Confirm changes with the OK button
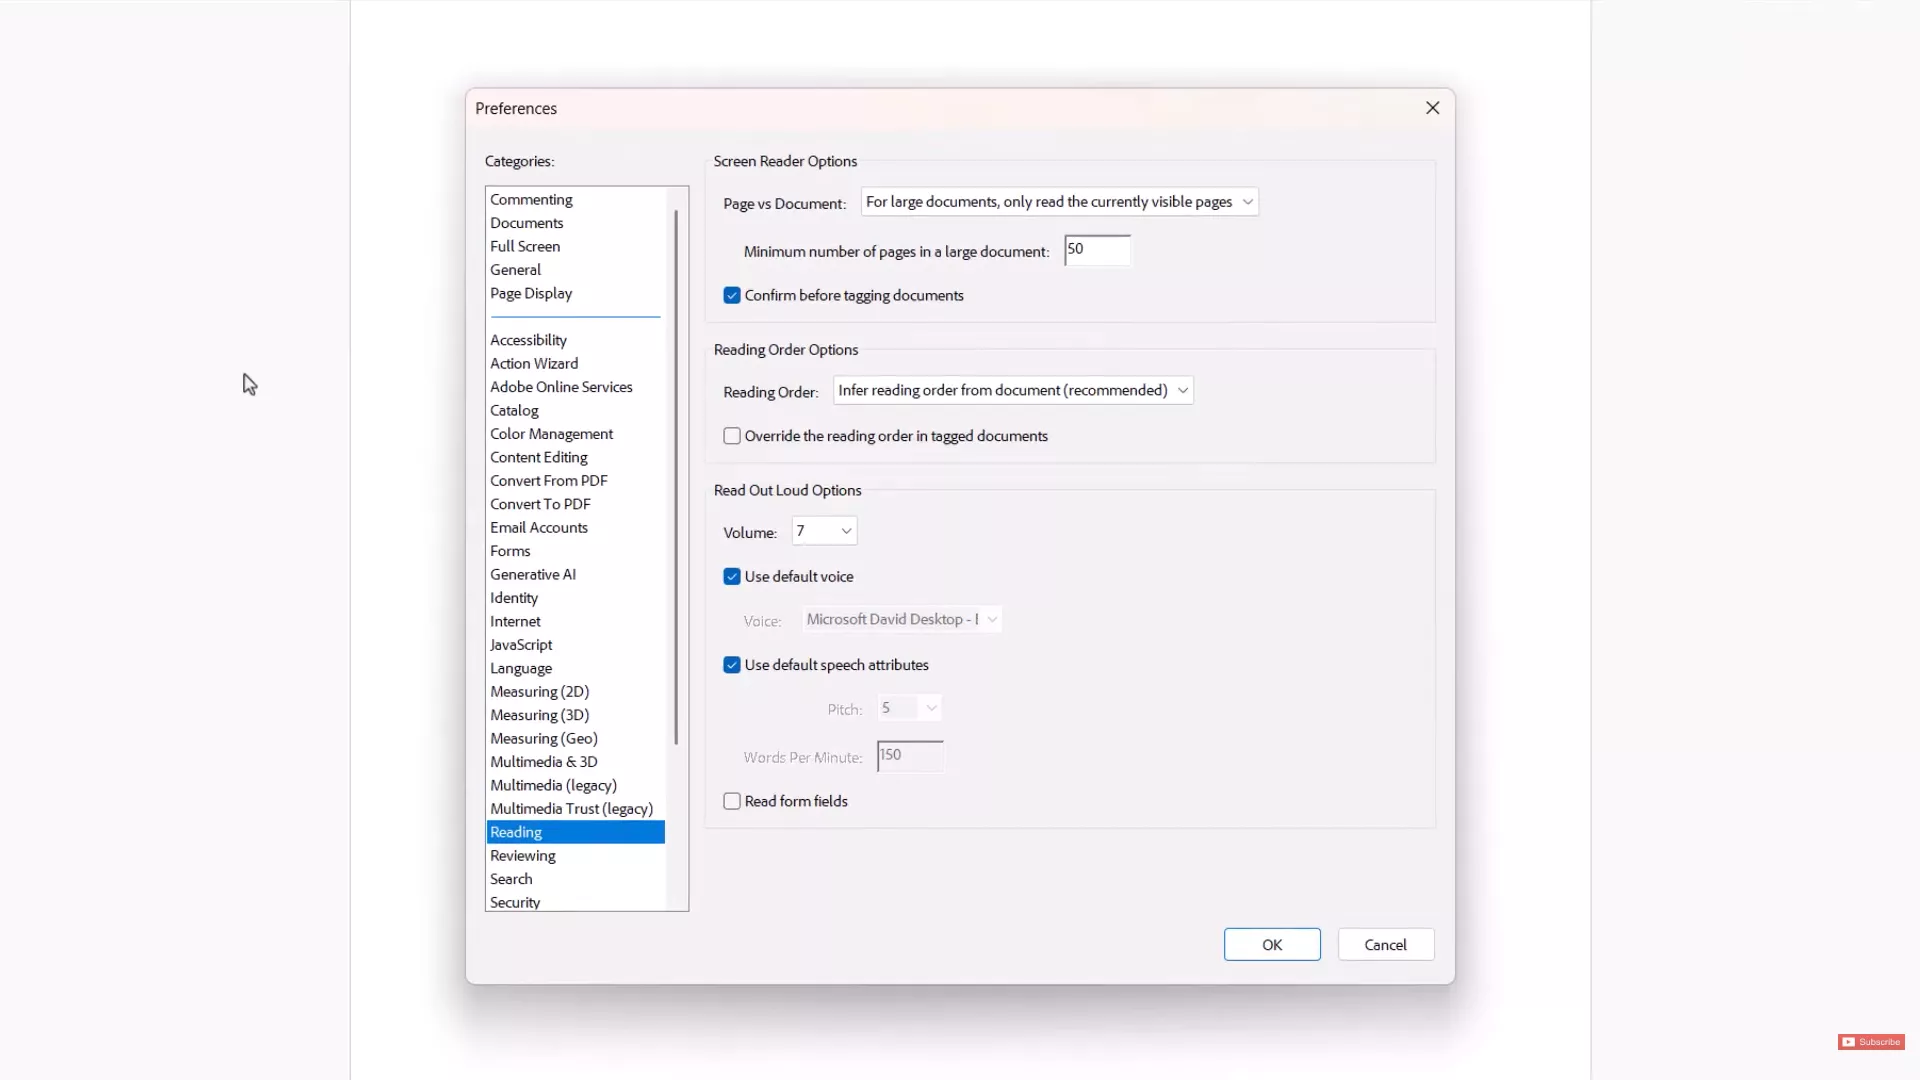The height and width of the screenshot is (1080, 1920). tap(1271, 944)
